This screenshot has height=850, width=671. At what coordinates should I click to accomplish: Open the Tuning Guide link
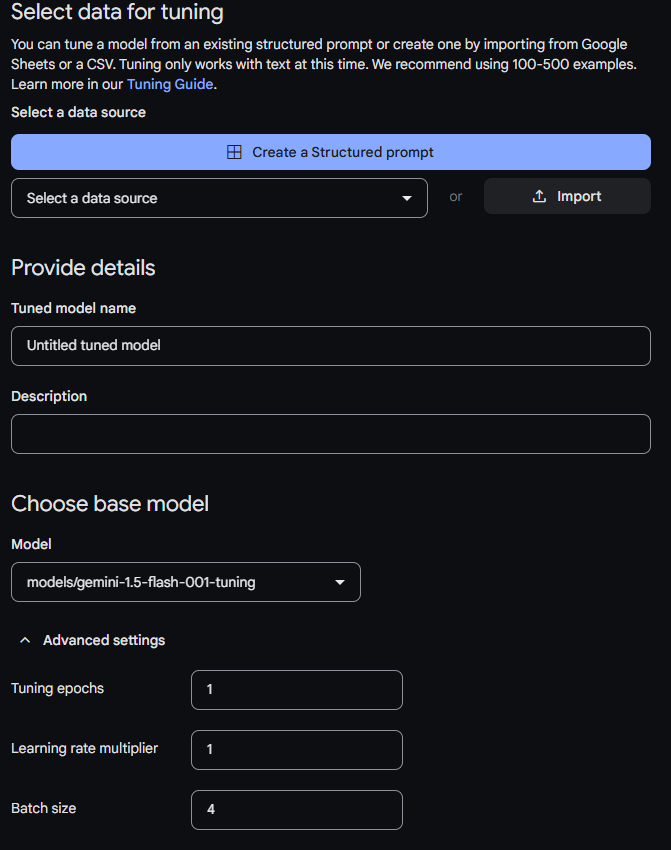170,85
